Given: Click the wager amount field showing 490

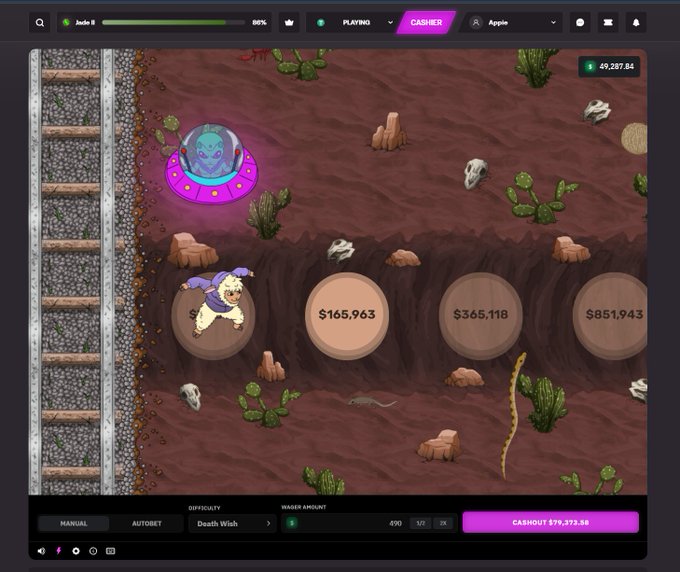Looking at the screenshot, I should coord(369,523).
